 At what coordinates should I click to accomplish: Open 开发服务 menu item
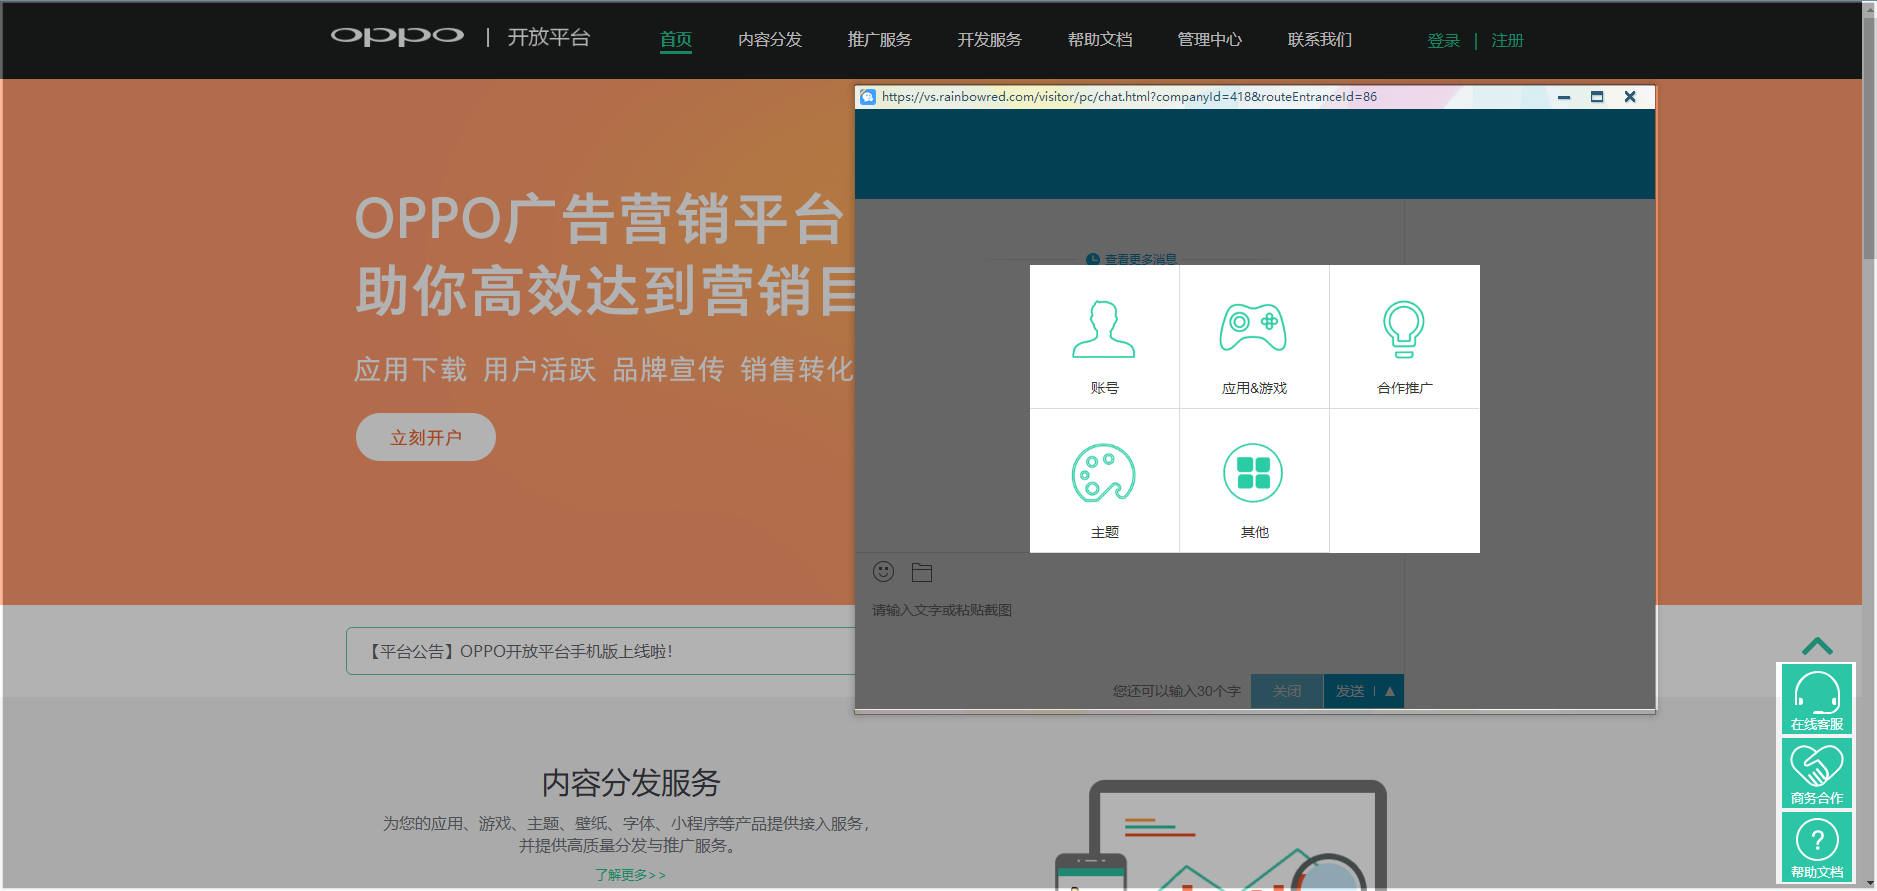pyautogui.click(x=990, y=40)
